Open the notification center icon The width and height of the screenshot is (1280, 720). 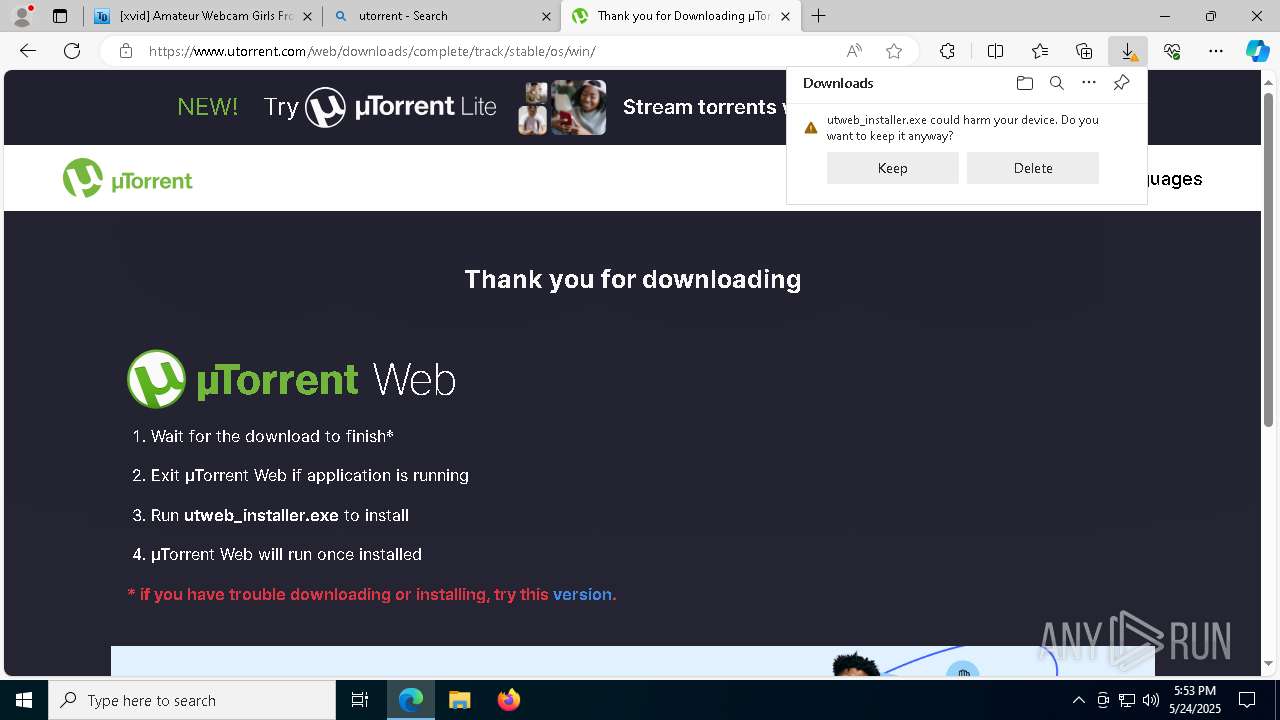(x=1247, y=700)
